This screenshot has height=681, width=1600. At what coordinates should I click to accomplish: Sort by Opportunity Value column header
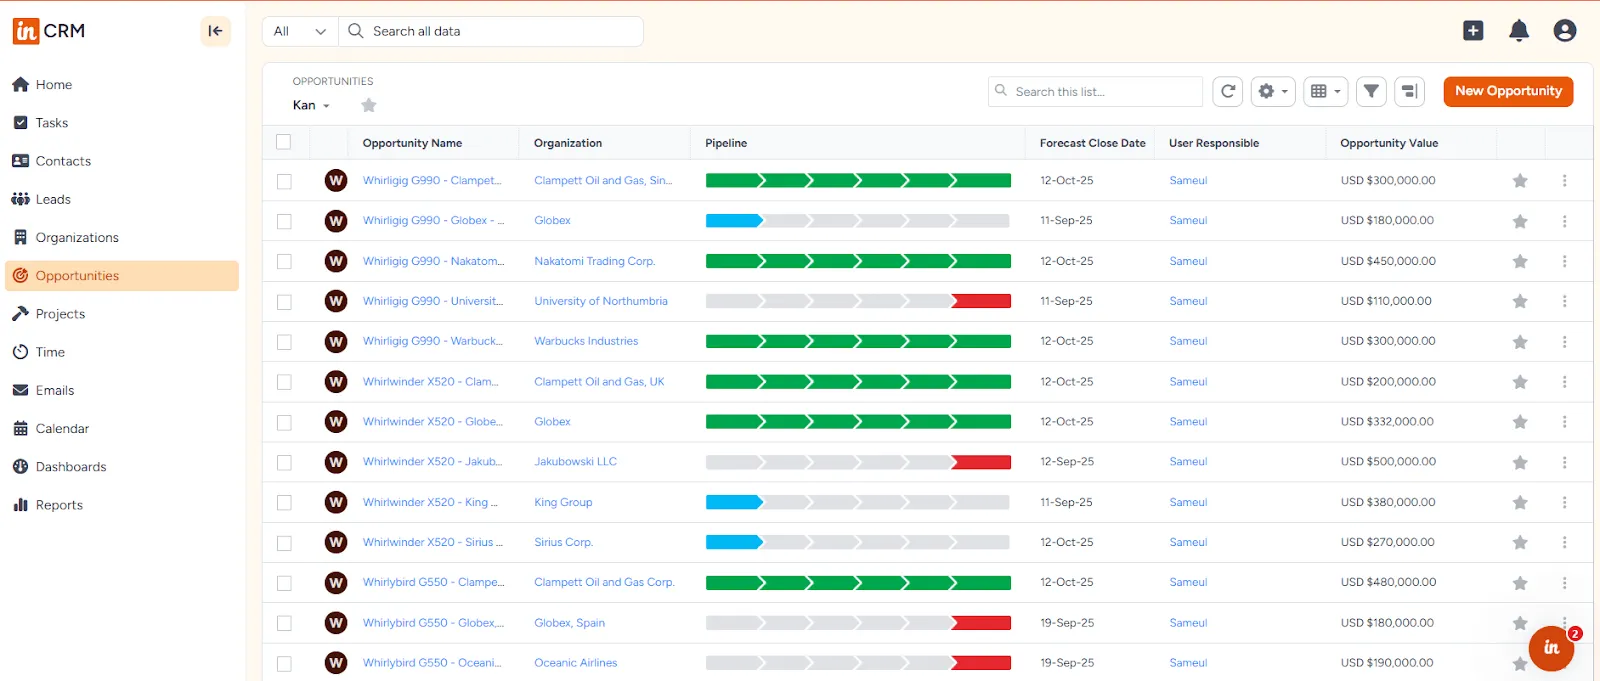(x=1389, y=143)
